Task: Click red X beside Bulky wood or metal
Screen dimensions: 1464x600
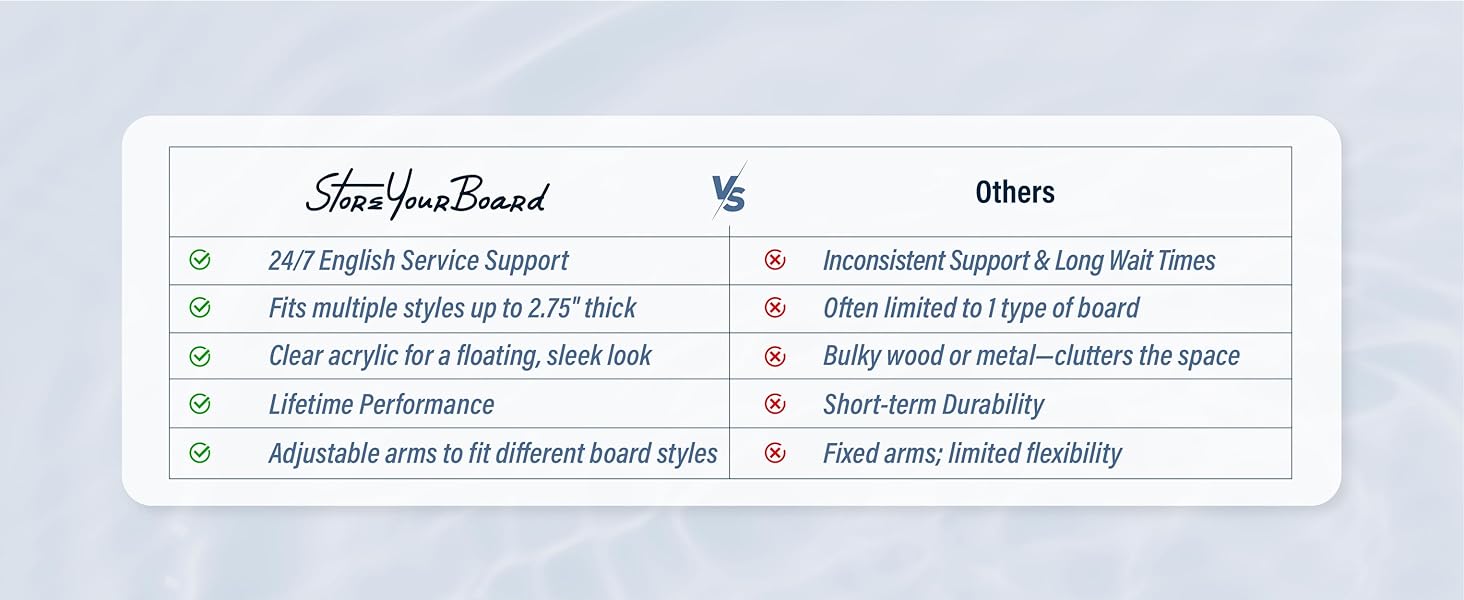Action: pos(775,356)
